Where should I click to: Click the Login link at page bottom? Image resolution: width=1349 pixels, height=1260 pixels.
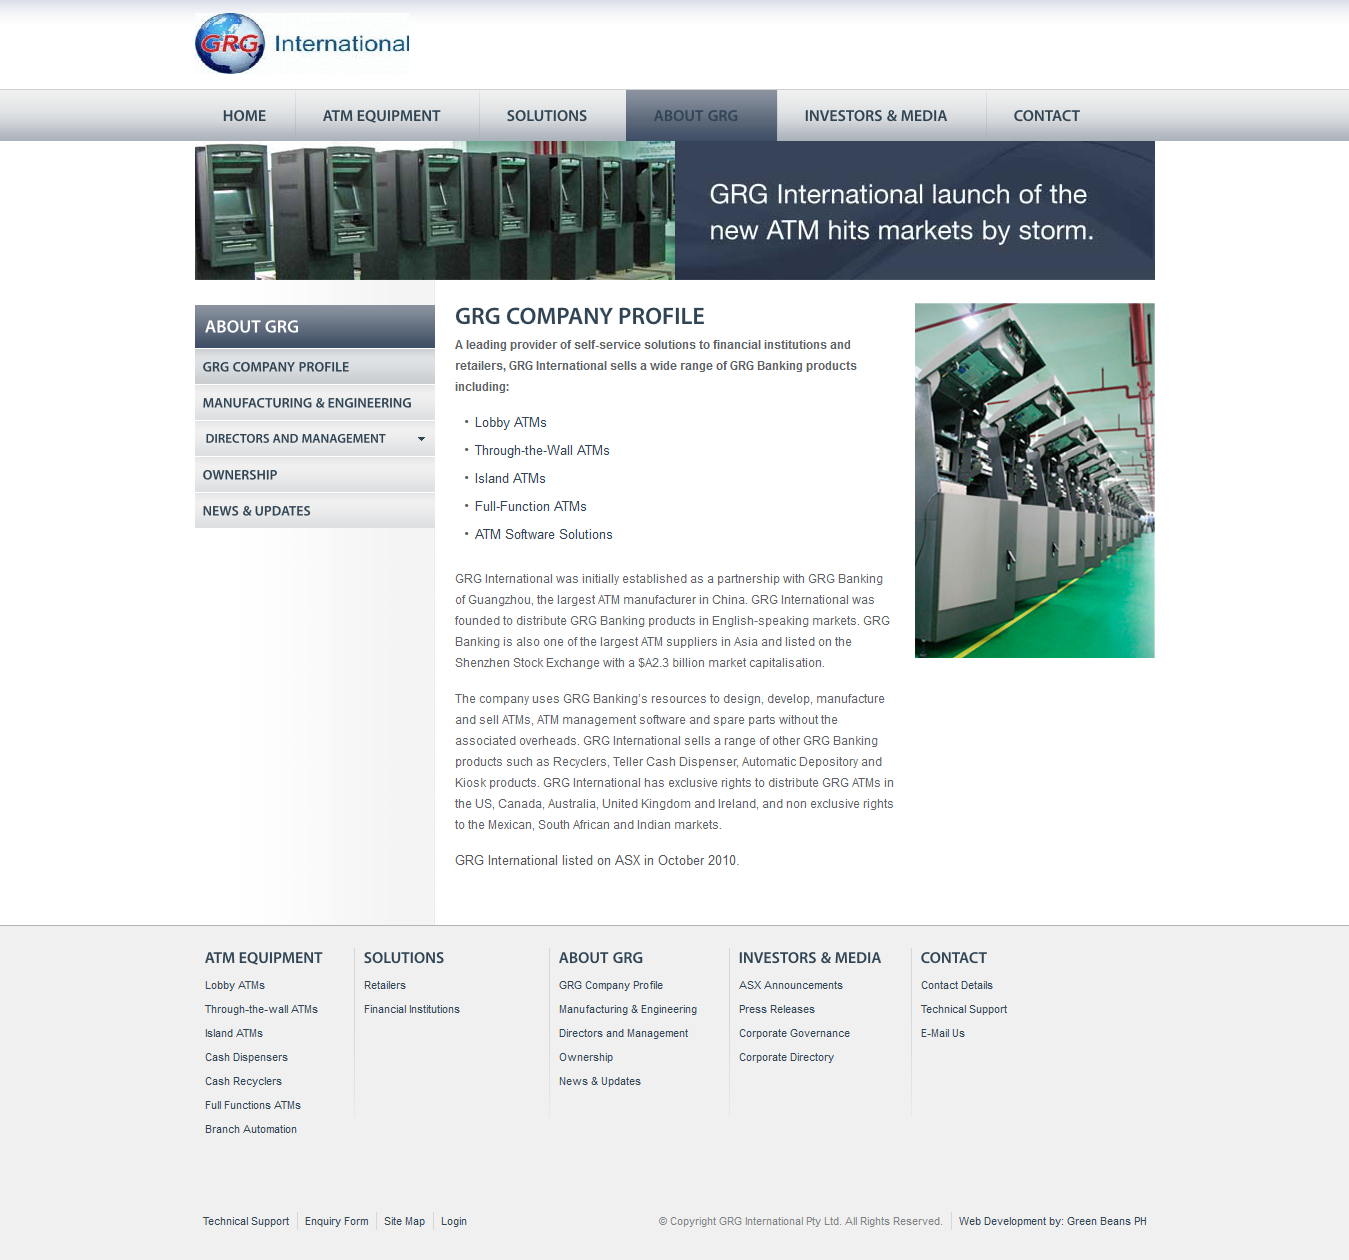point(454,1221)
